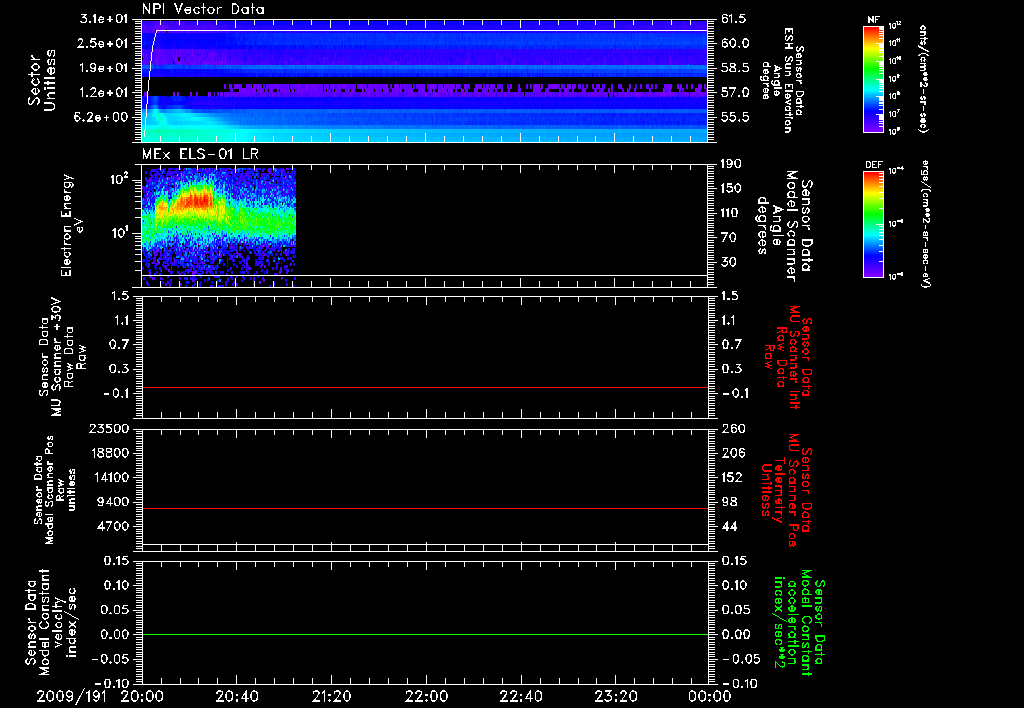Click the '2.5e+01' sector tick label
This screenshot has height=708, width=1024.
(104, 43)
